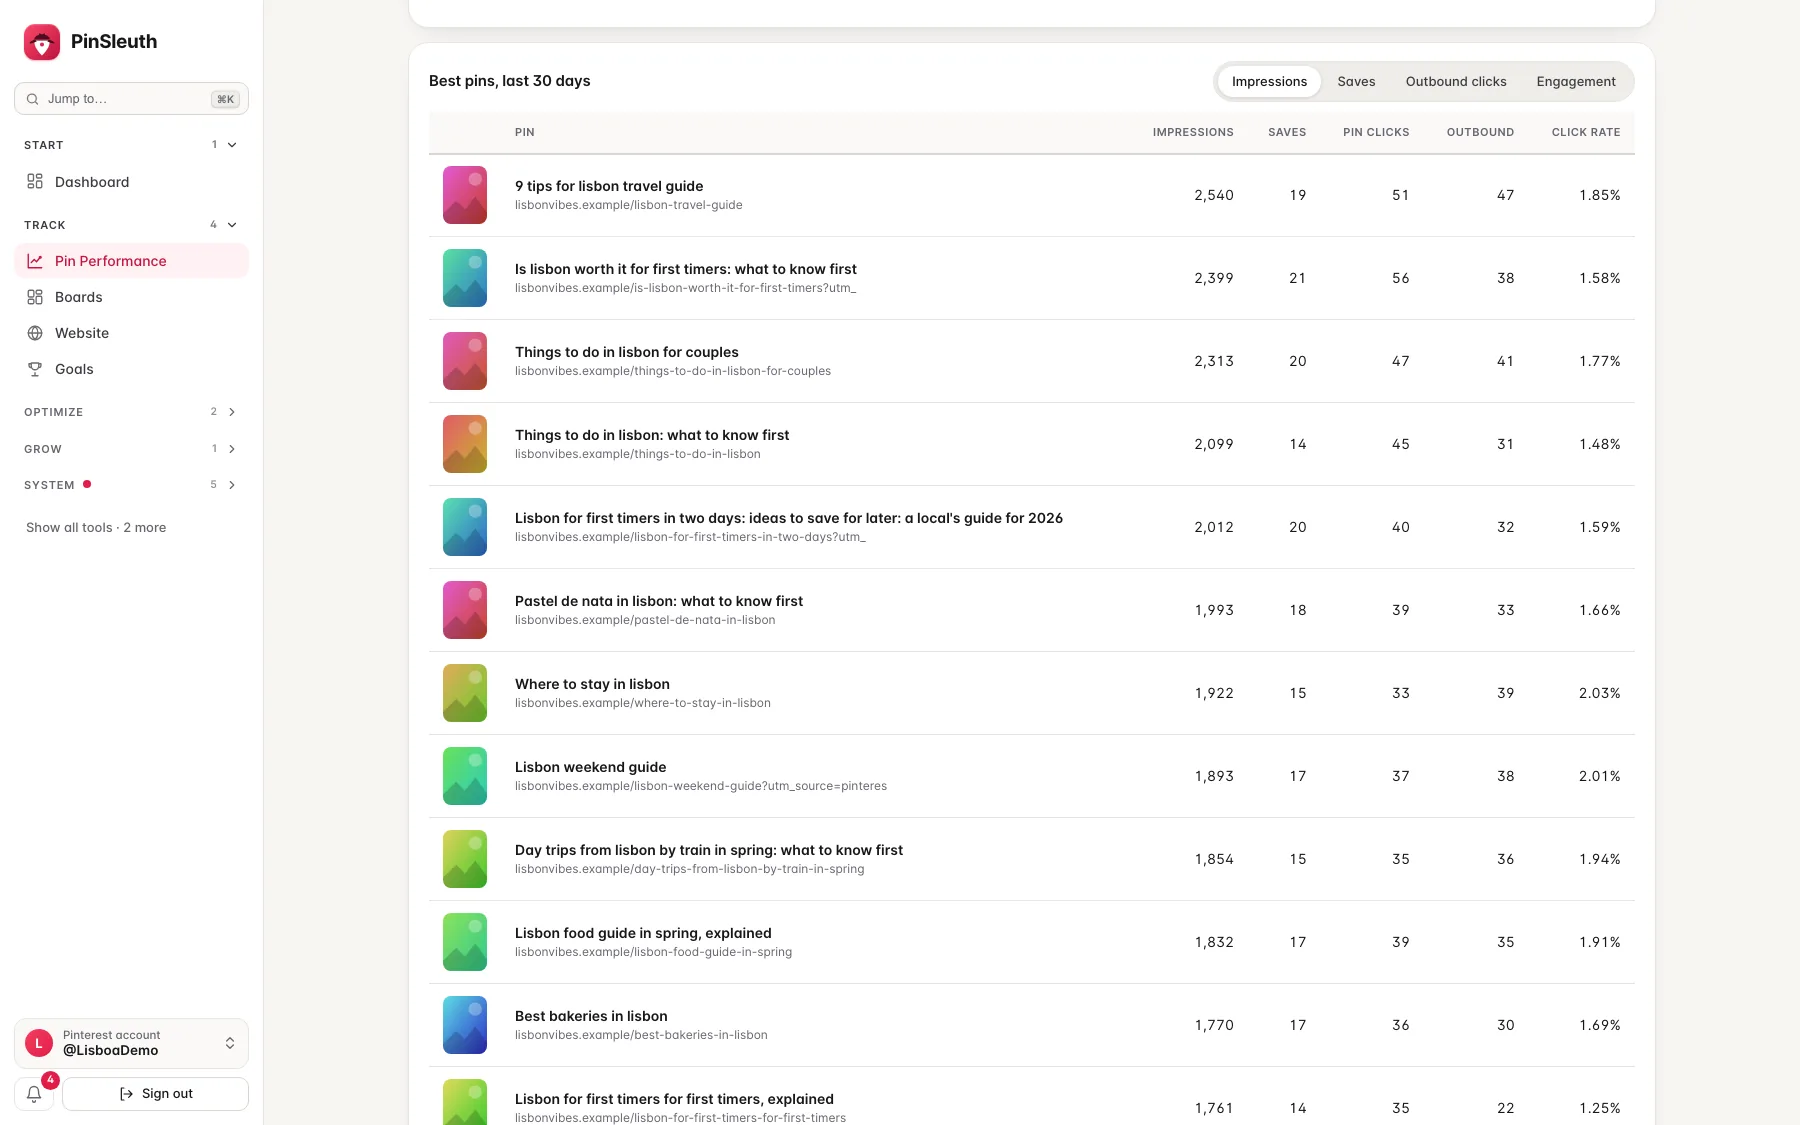Click the LisboaDemo account avatar

click(39, 1043)
